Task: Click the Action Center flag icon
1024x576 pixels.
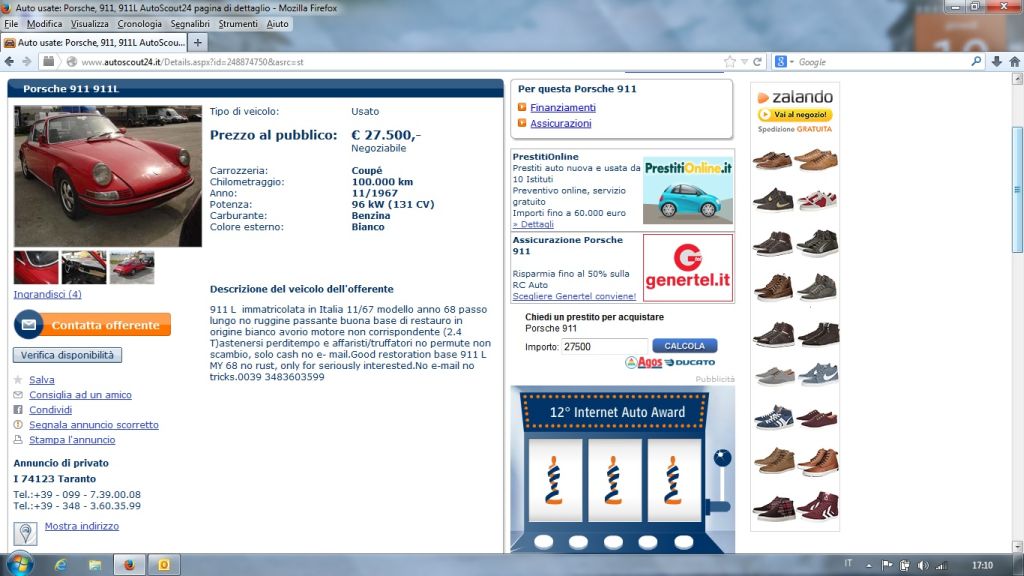Action: [x=887, y=565]
